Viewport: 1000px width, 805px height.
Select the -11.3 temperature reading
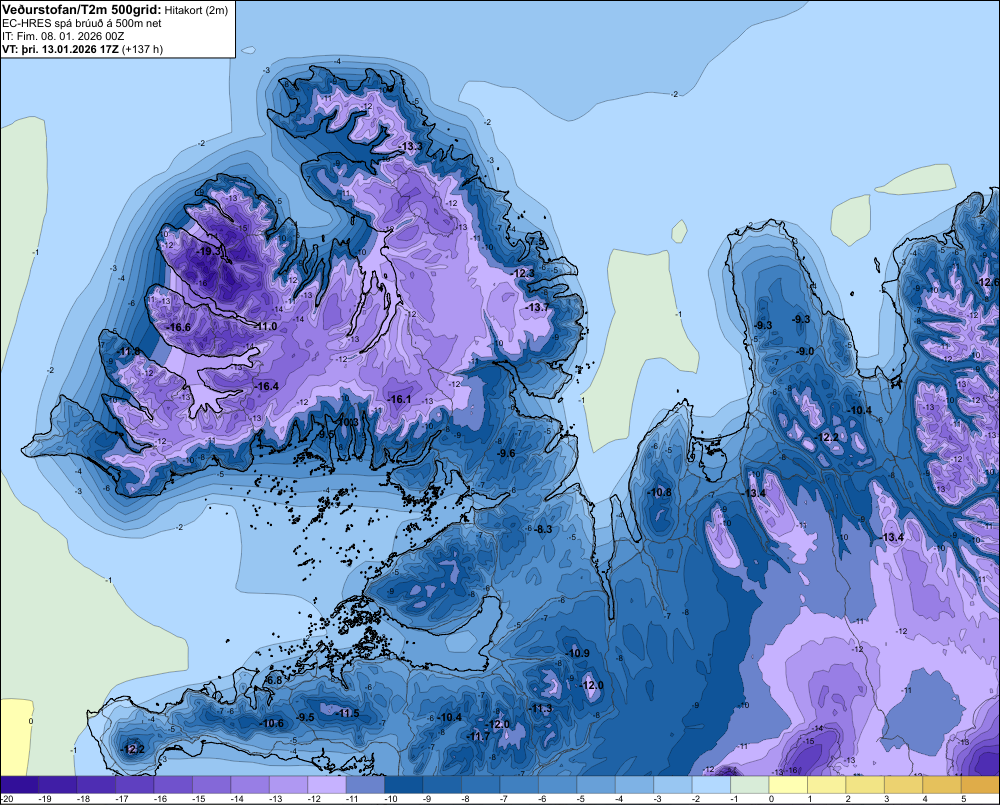click(540, 709)
